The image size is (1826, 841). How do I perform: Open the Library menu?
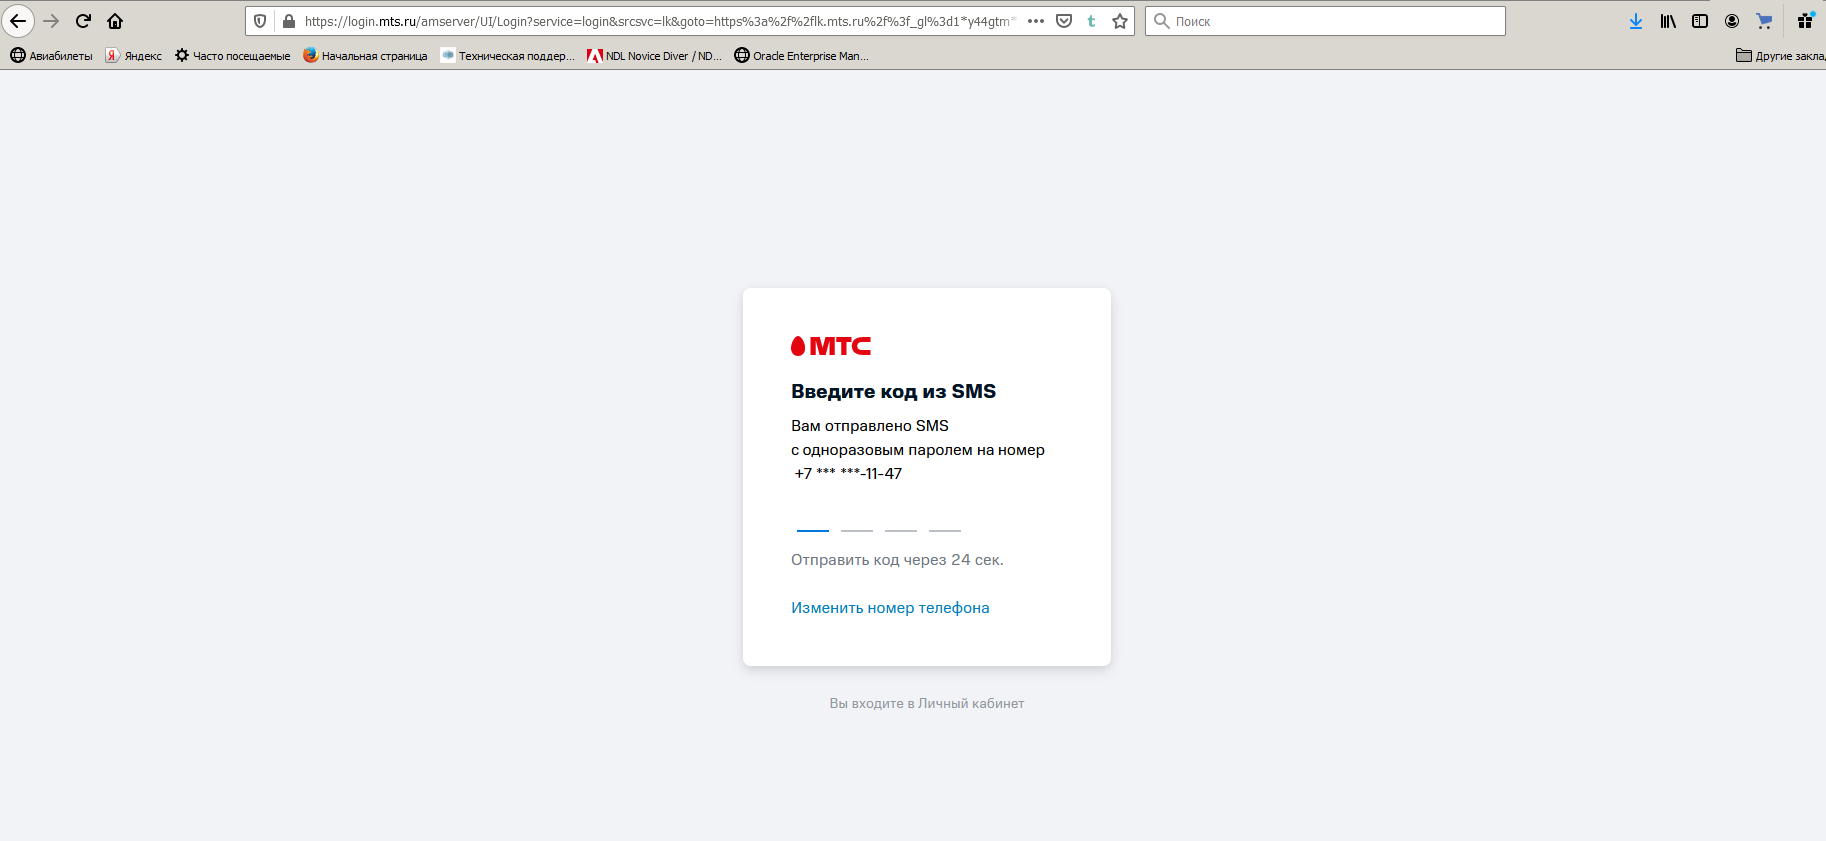[1668, 21]
